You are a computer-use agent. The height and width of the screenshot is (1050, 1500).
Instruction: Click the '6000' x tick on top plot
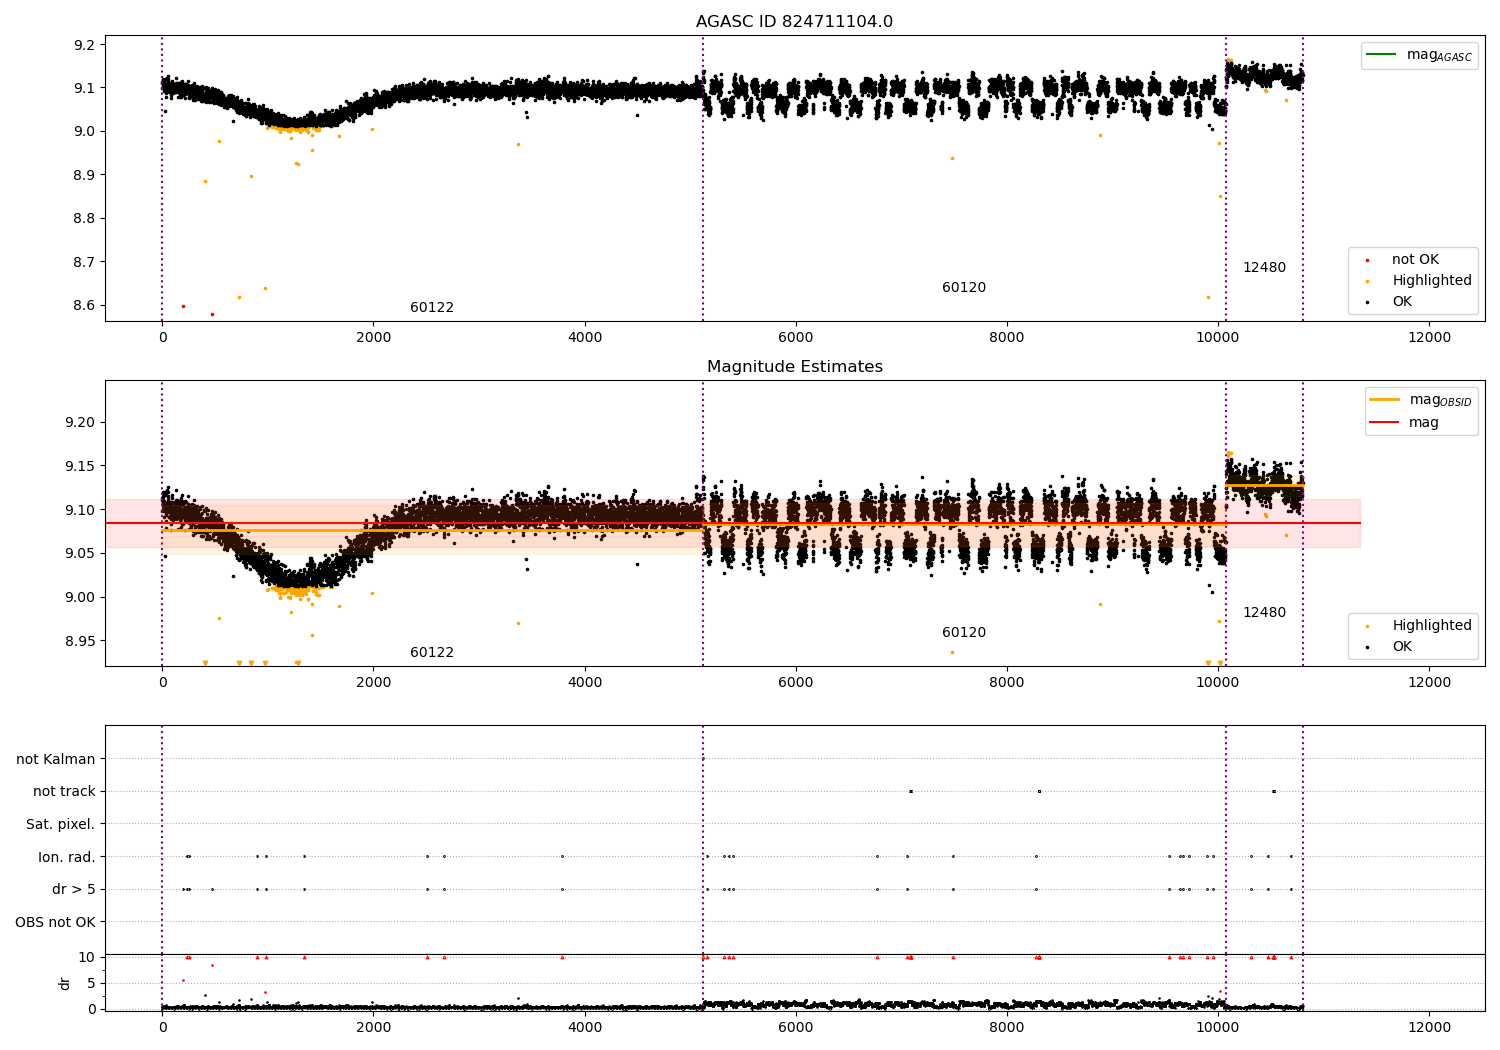(796, 337)
